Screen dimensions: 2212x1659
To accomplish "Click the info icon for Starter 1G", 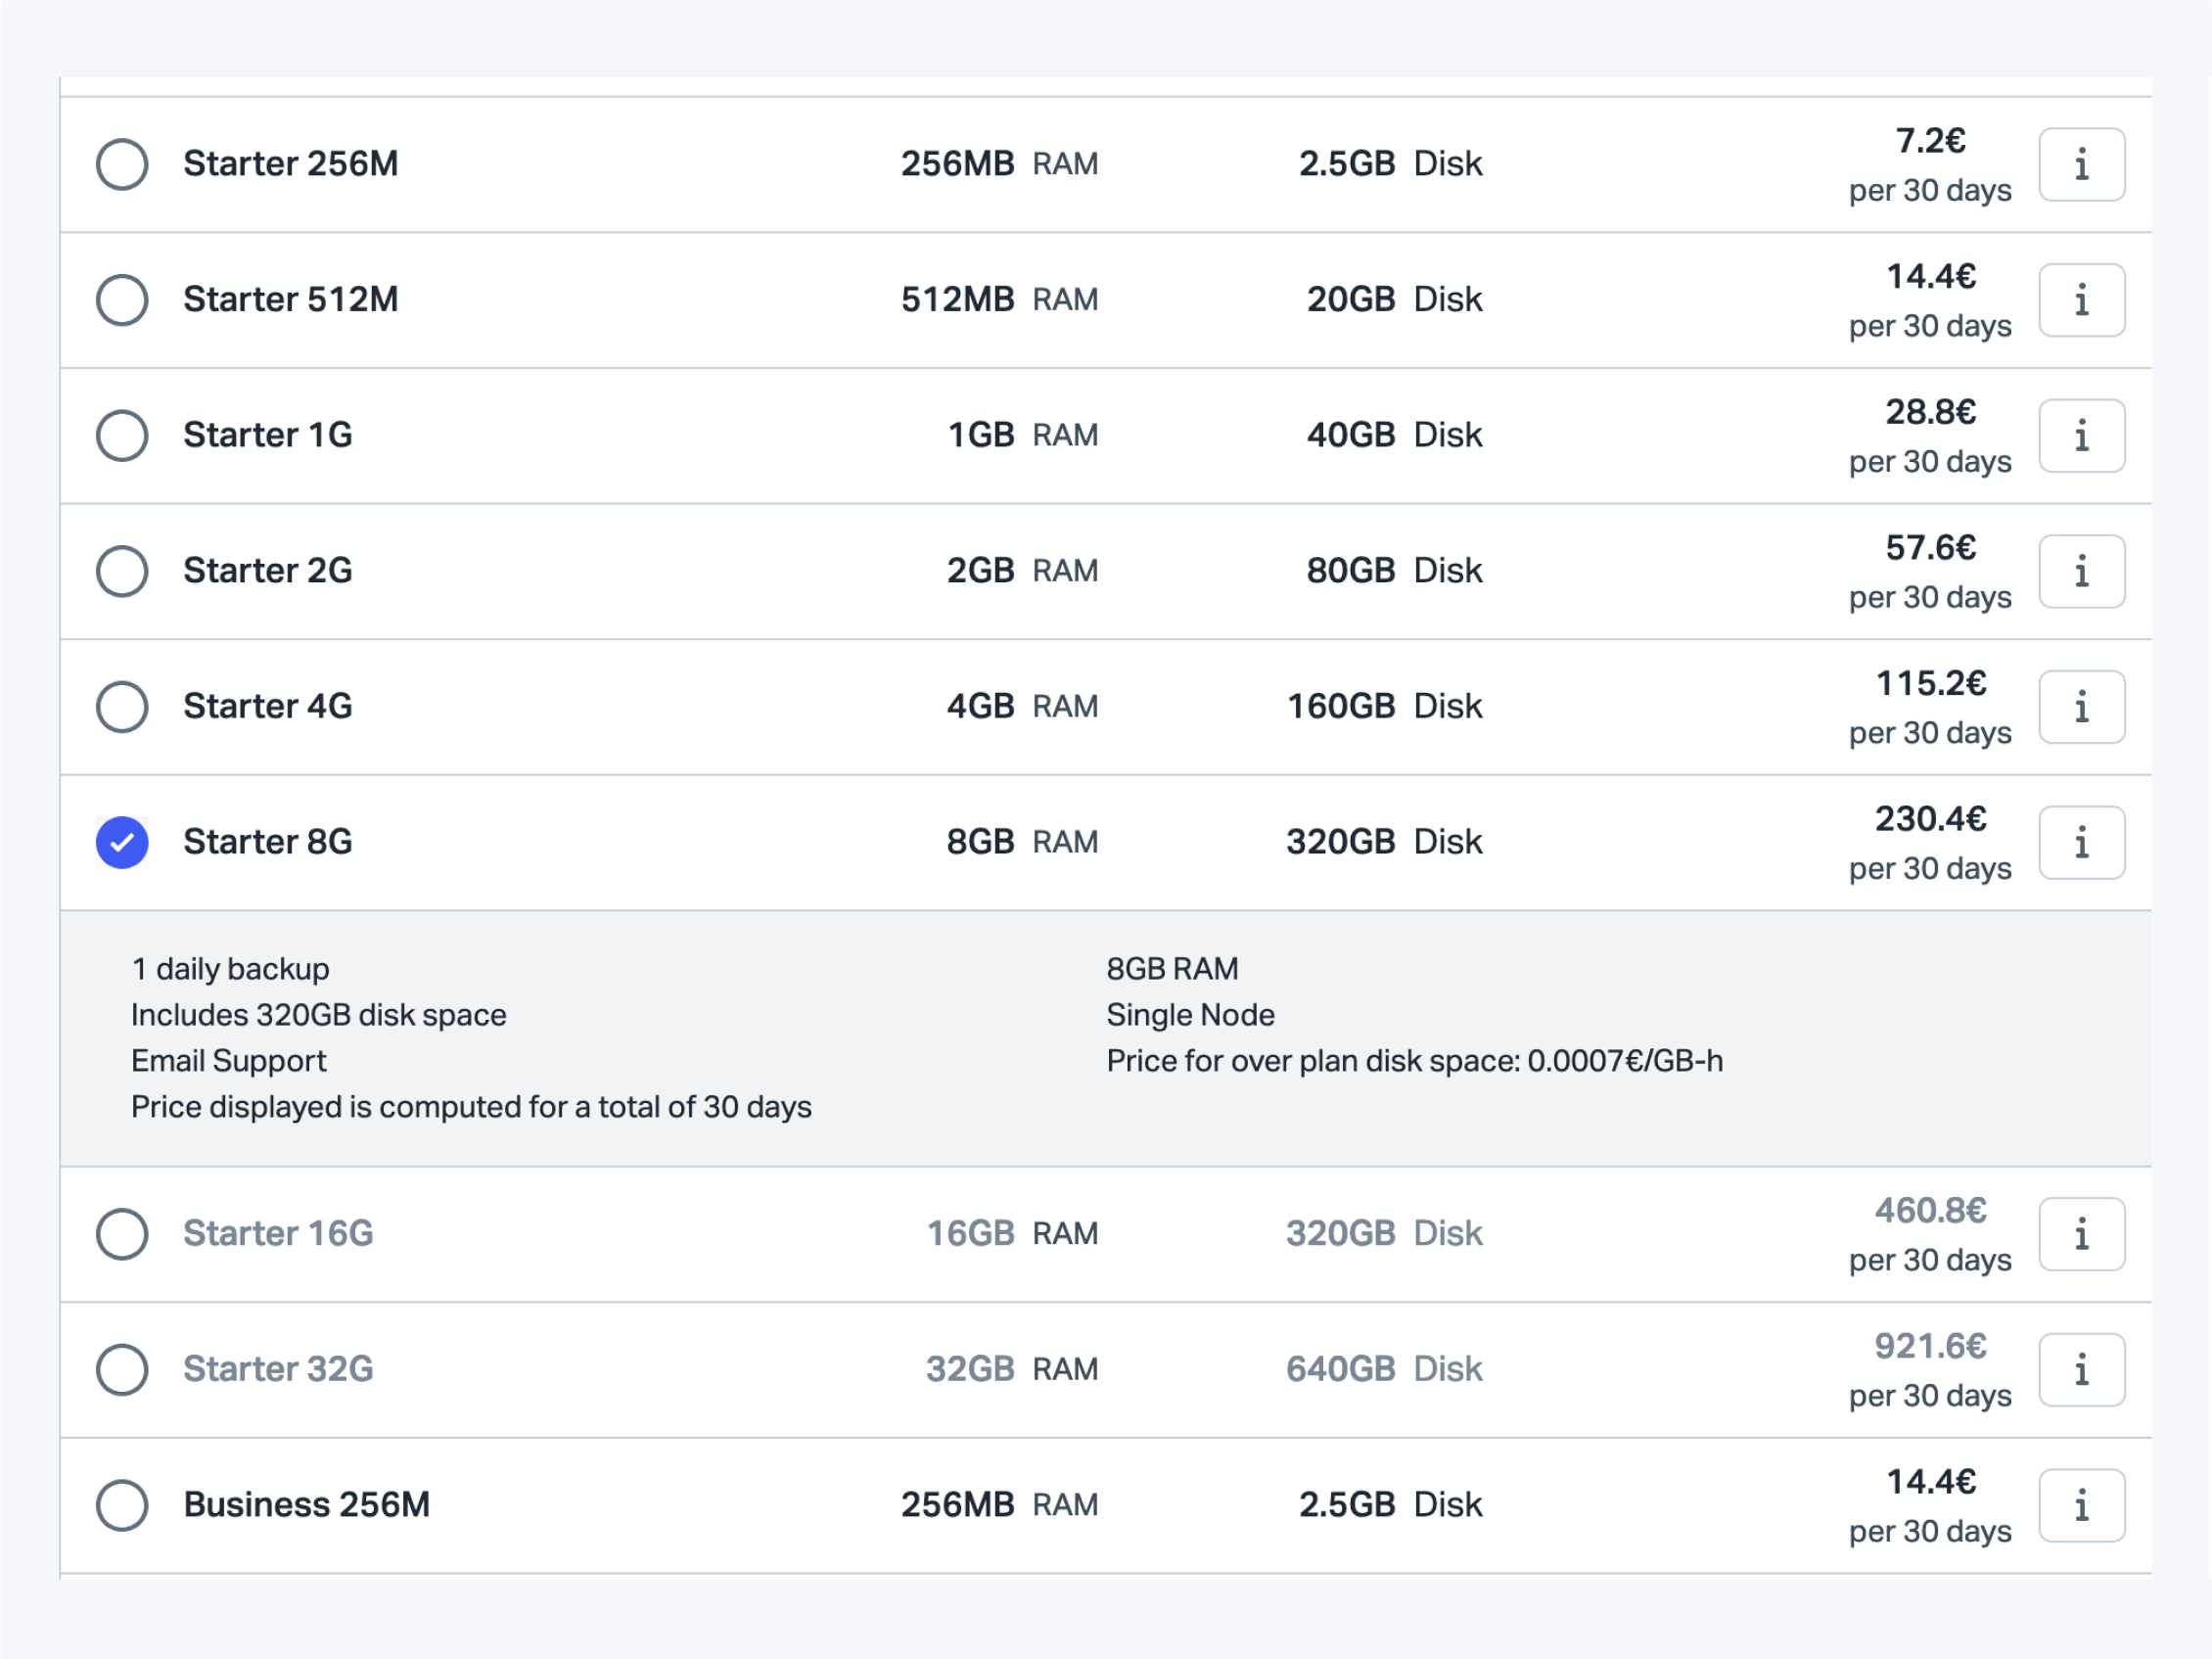I will [x=2081, y=436].
